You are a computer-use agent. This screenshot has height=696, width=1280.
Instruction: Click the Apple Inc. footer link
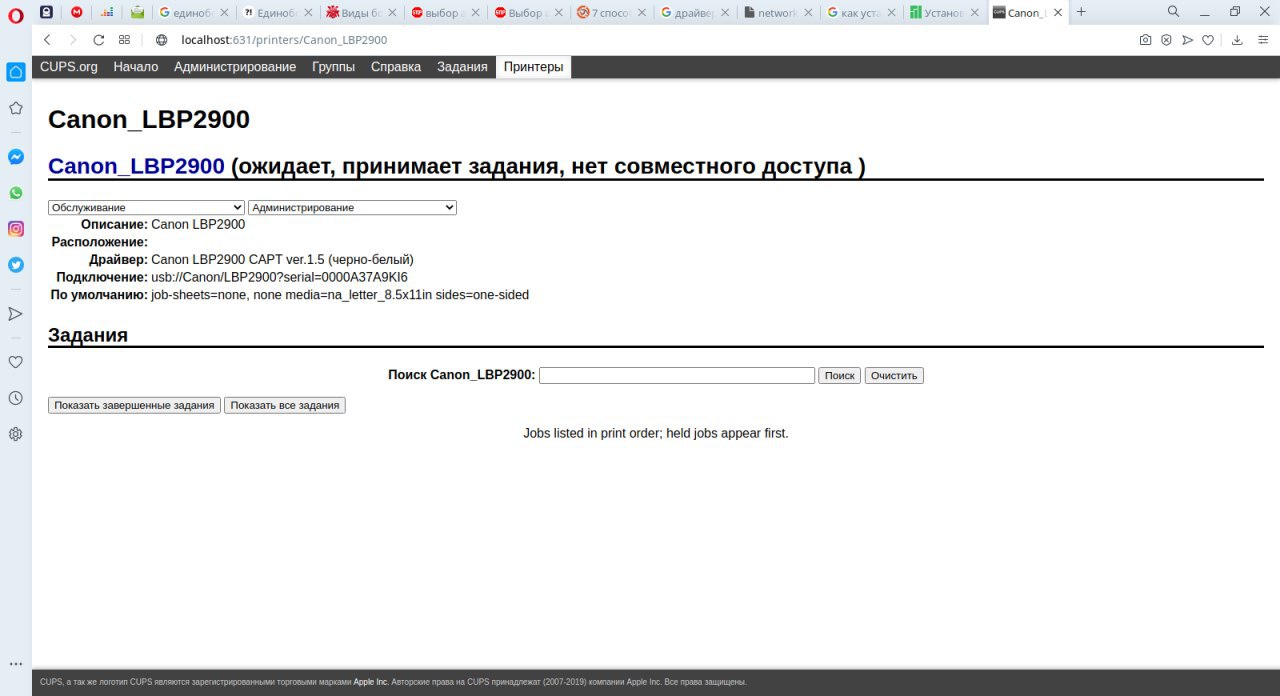[x=371, y=682]
